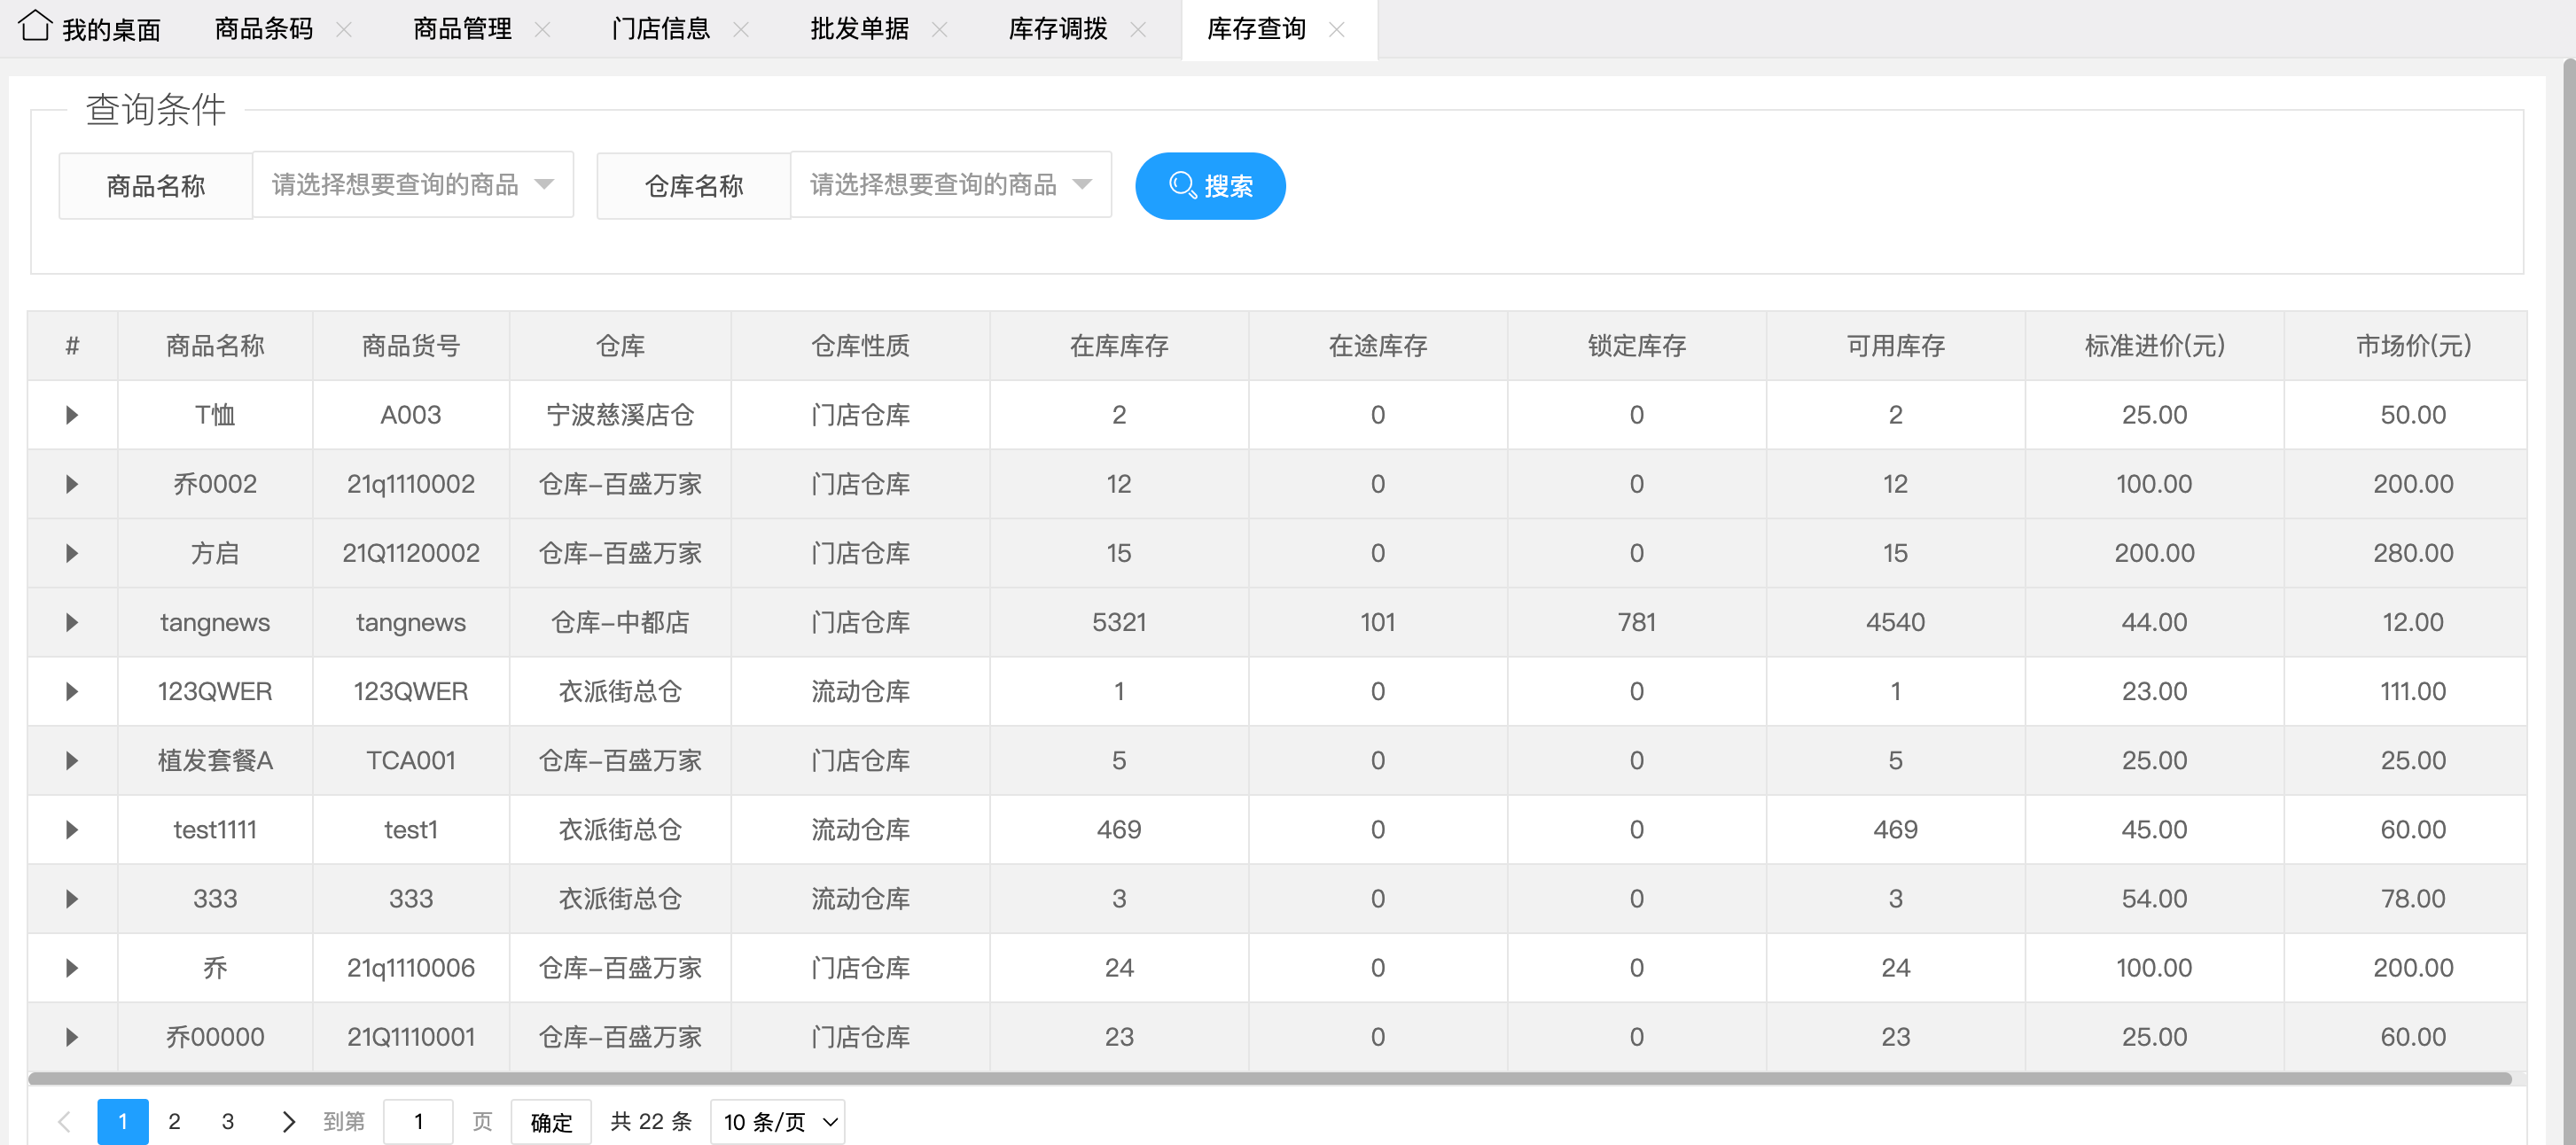
Task: Switch to the 商品条码 tab
Action: 264,29
